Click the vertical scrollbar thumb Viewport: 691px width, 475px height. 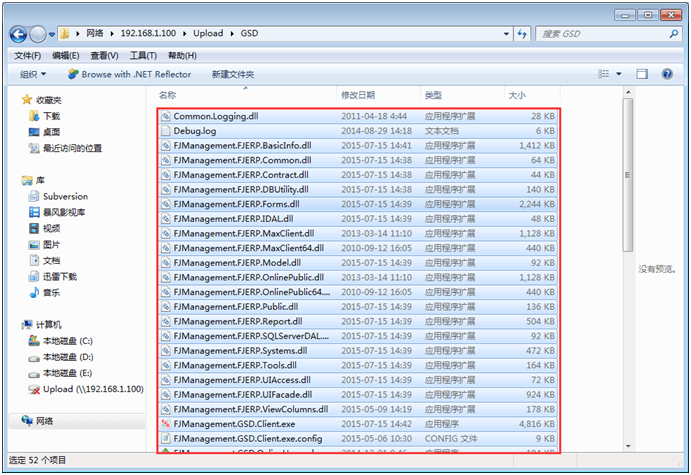(x=628, y=175)
